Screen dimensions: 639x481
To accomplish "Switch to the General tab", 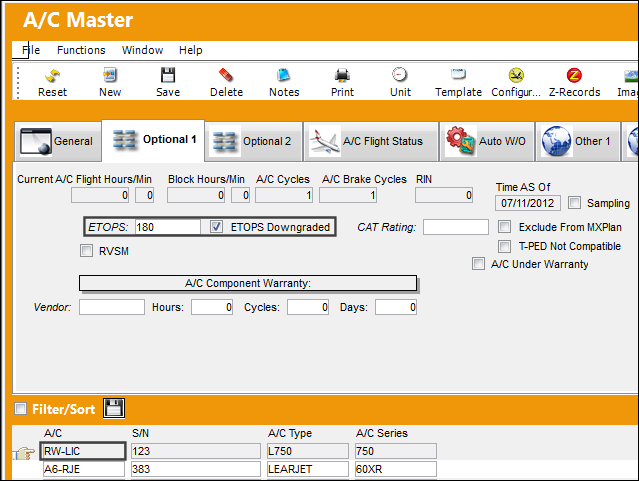I will (x=58, y=141).
